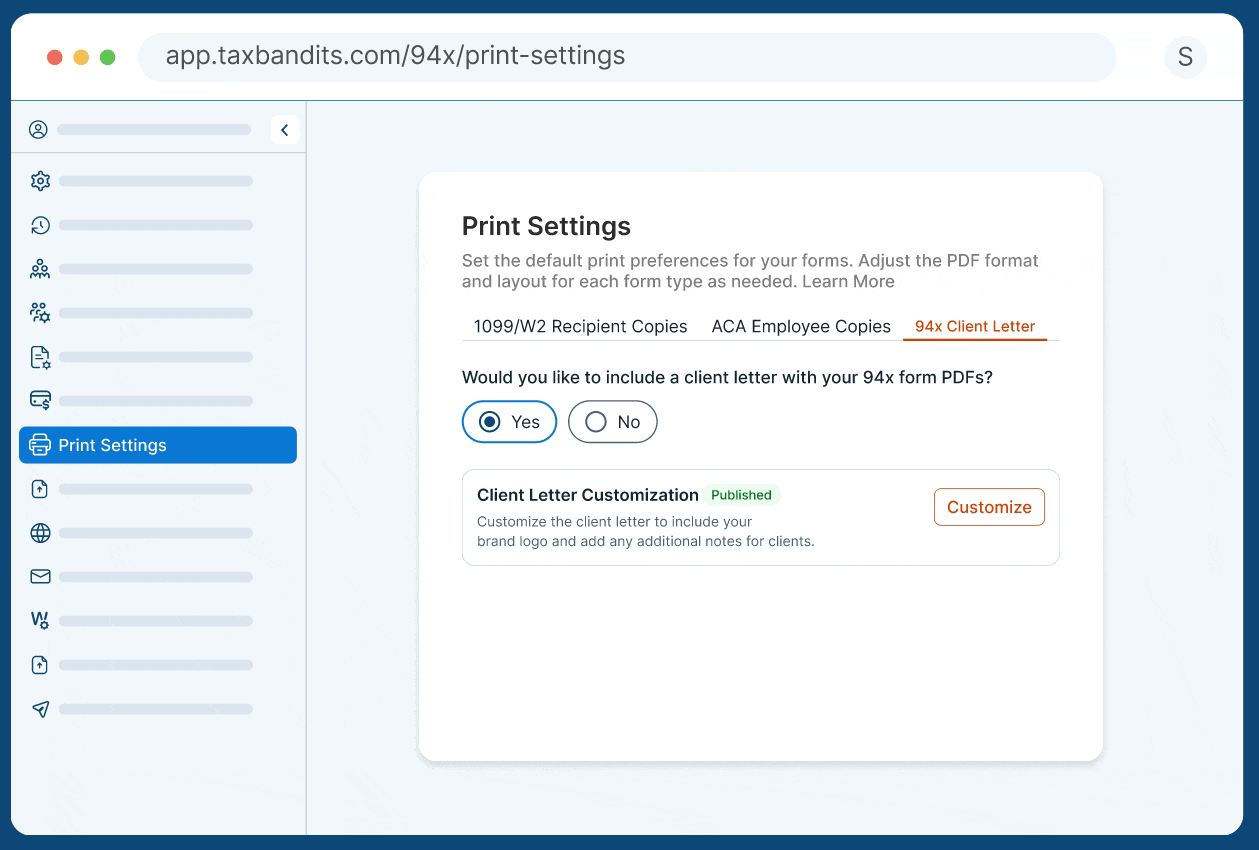Open the globe icon in sidebar
Viewport: 1259px width, 850px height.
click(40, 533)
